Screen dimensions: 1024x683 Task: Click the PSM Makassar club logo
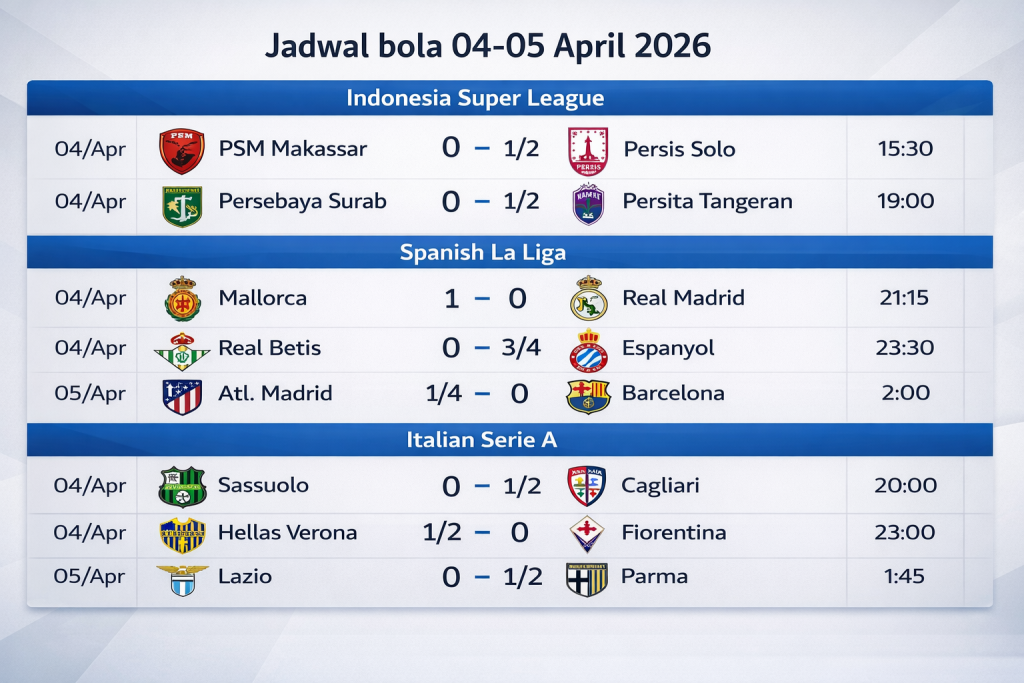pyautogui.click(x=182, y=150)
